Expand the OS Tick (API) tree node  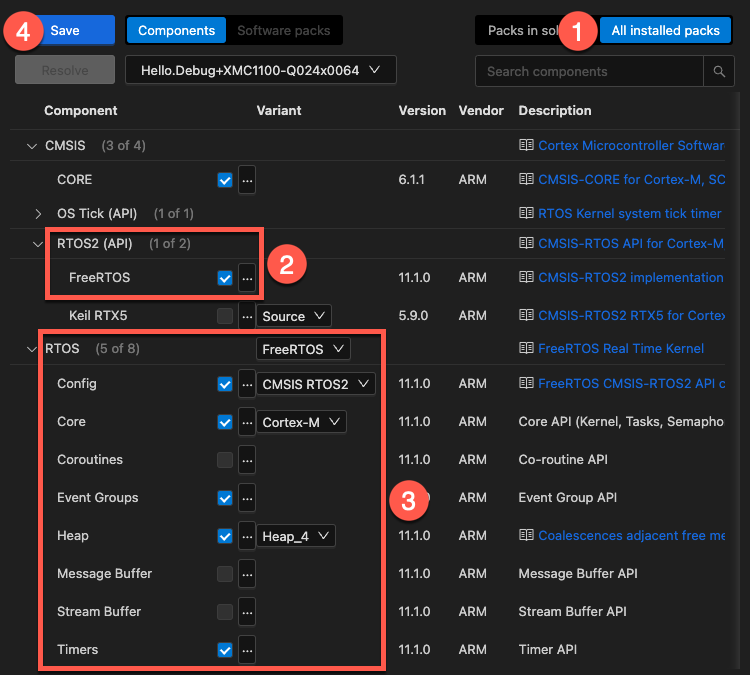pos(39,213)
